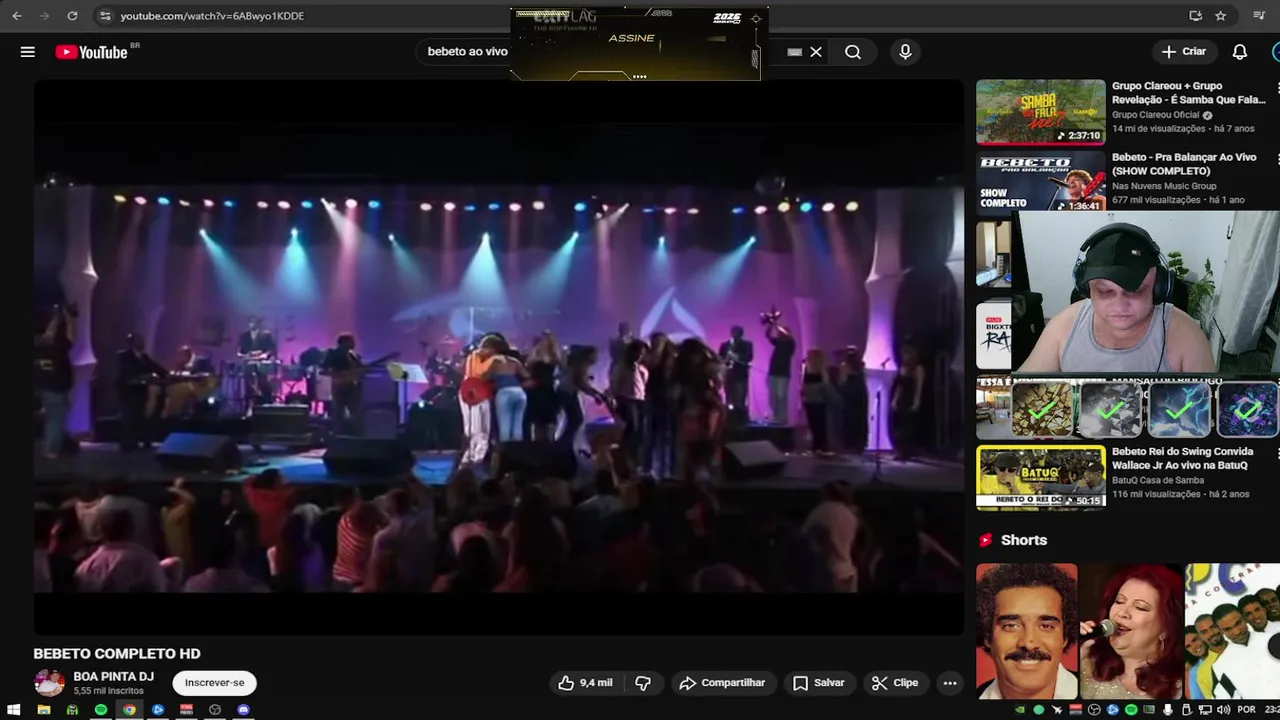
Task: Open network status tray icon
Action: pyautogui.click(x=1204, y=710)
